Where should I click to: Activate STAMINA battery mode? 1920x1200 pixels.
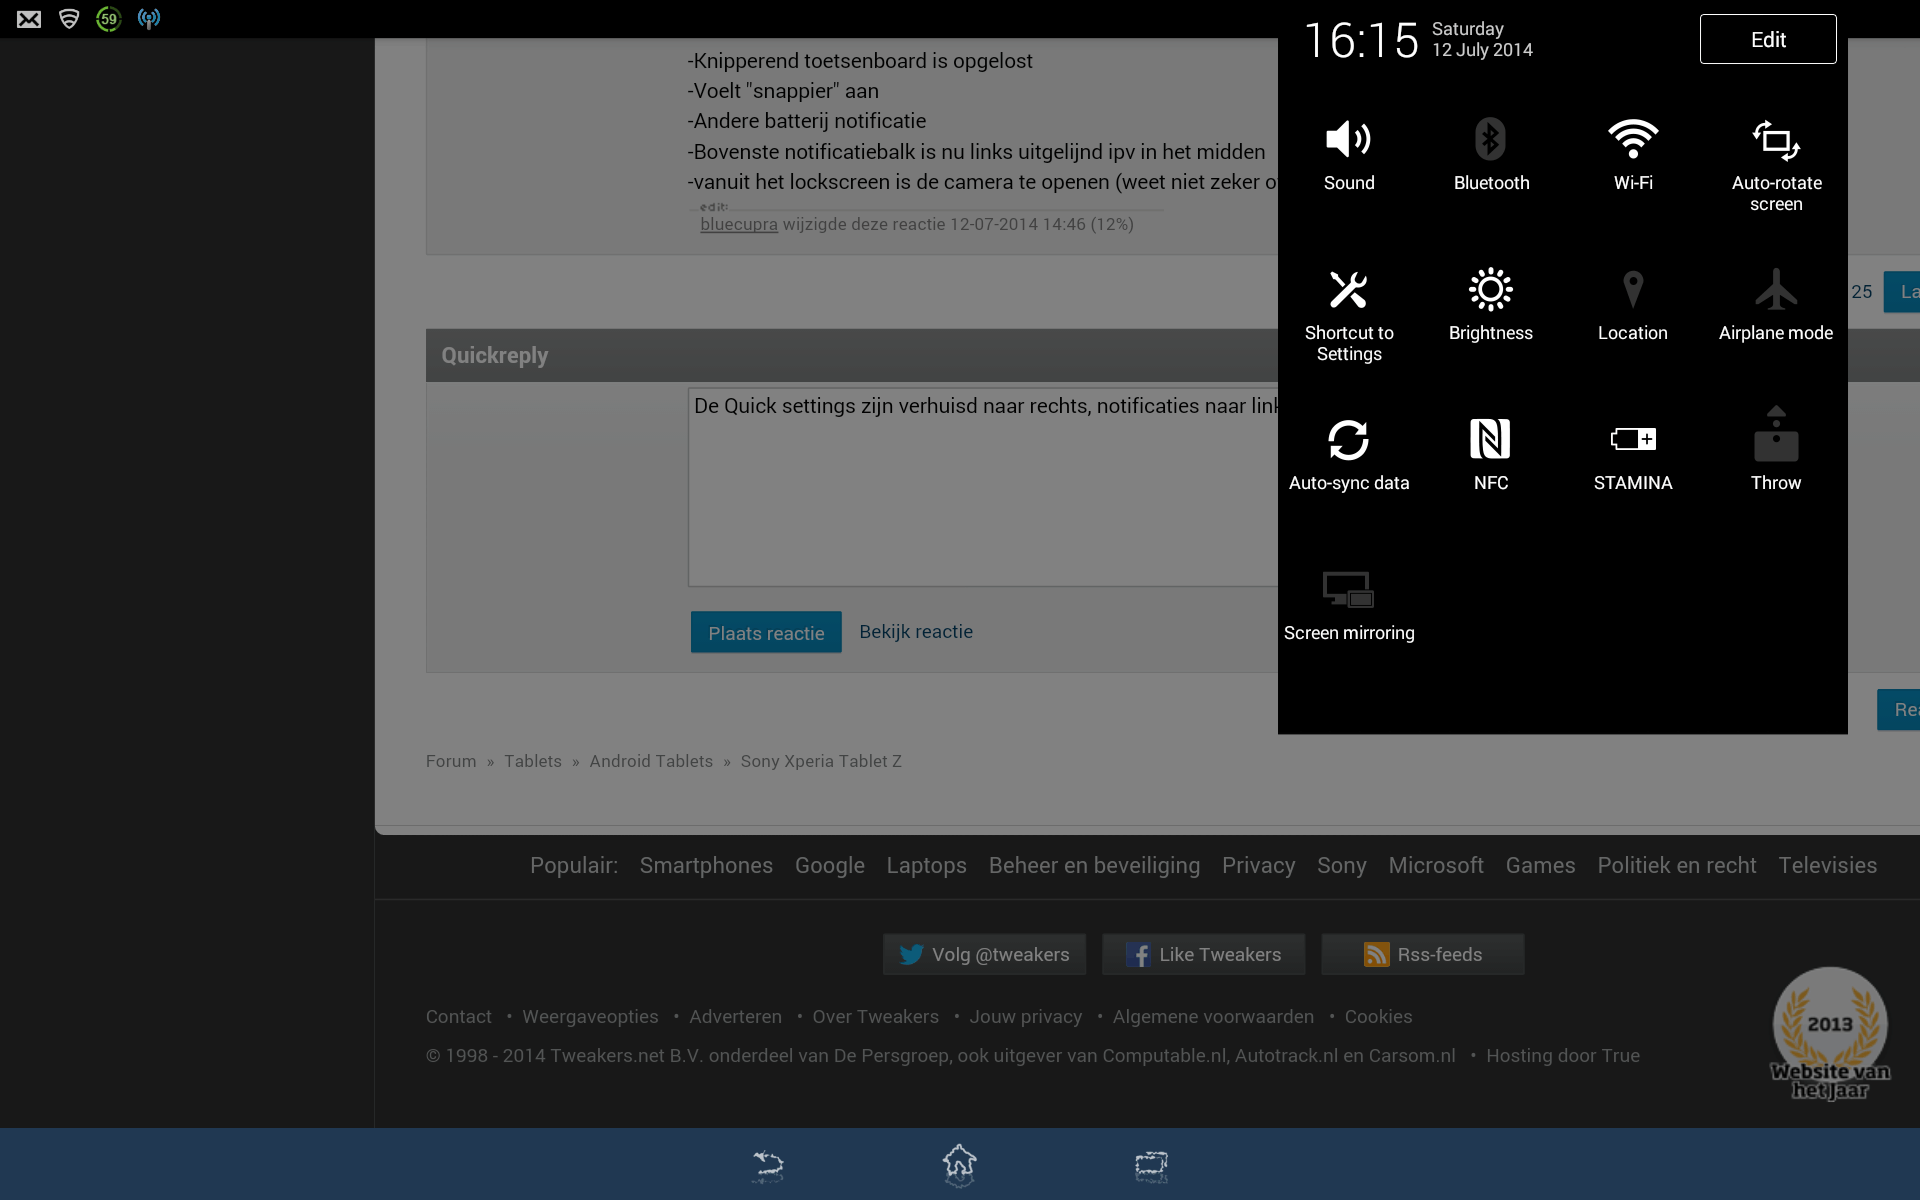1632,453
